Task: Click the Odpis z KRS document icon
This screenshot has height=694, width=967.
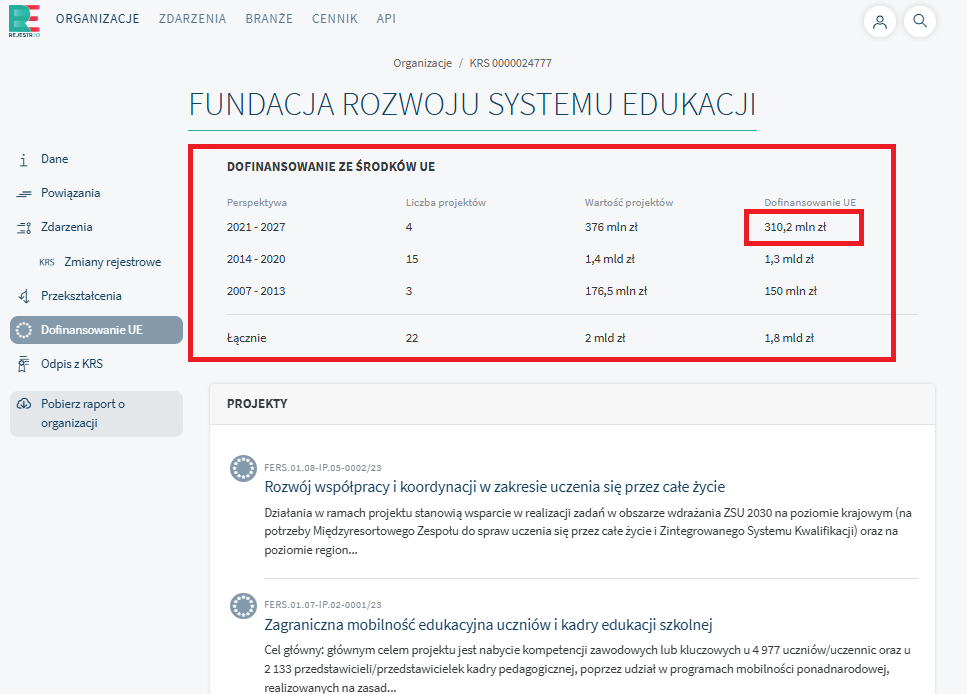Action: click(23, 364)
